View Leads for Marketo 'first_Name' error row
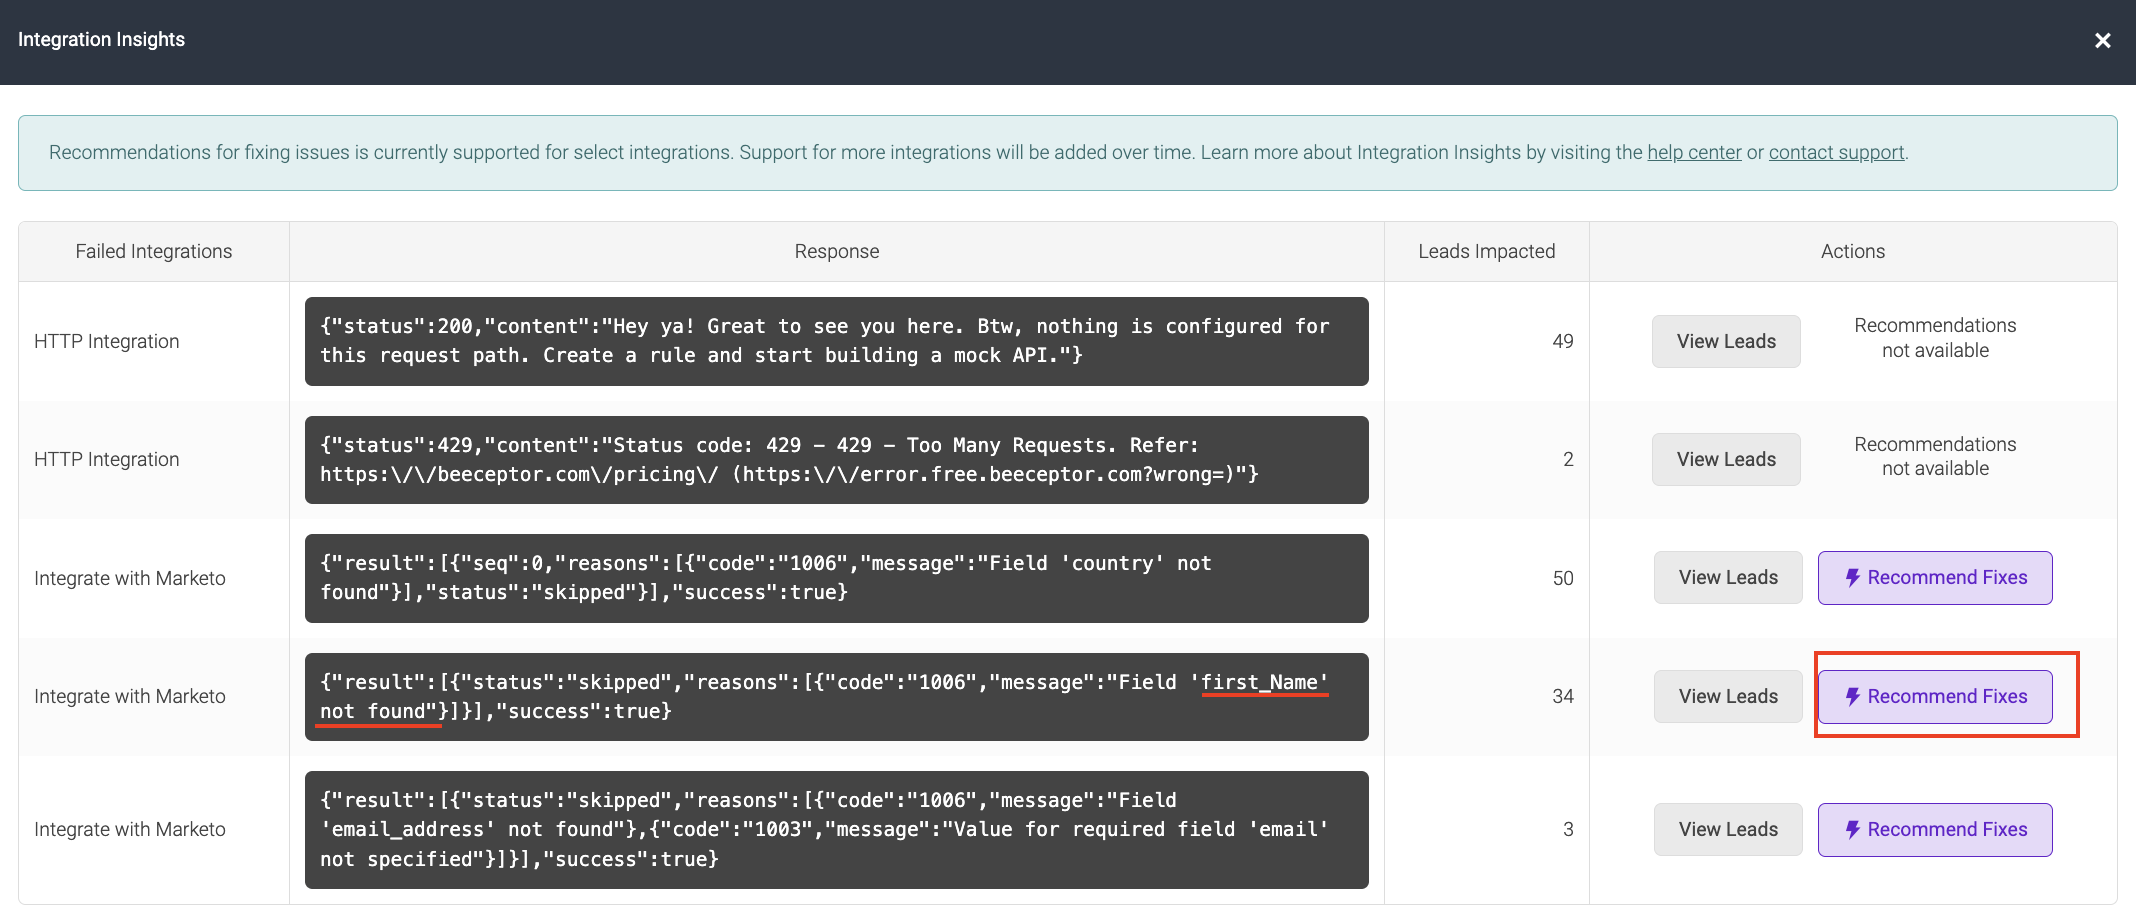 pyautogui.click(x=1728, y=696)
